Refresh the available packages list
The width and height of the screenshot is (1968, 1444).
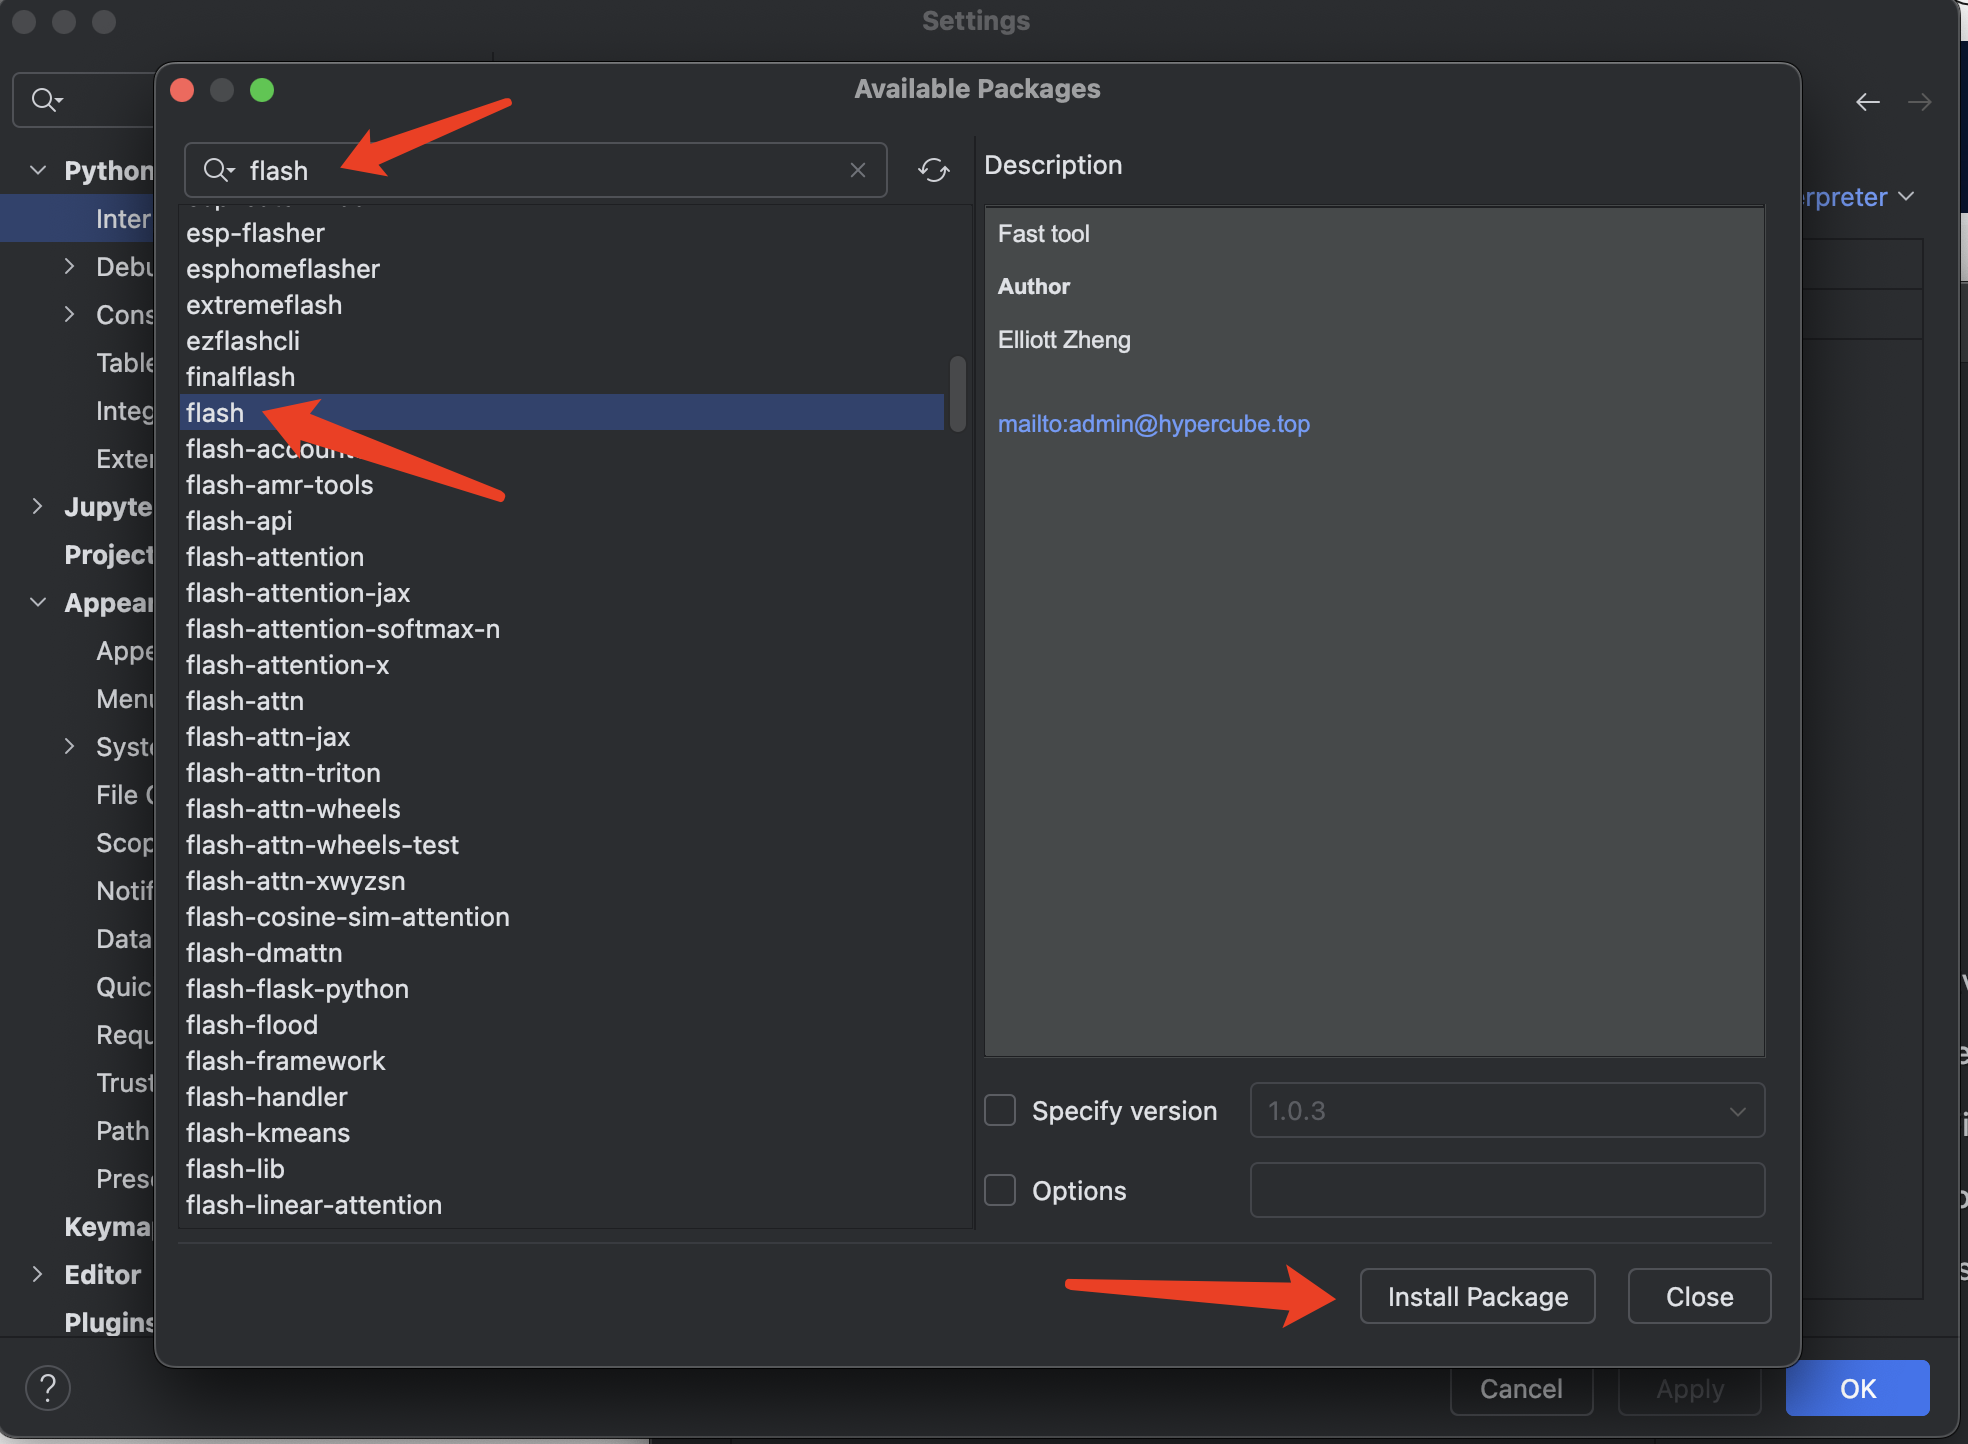point(933,170)
